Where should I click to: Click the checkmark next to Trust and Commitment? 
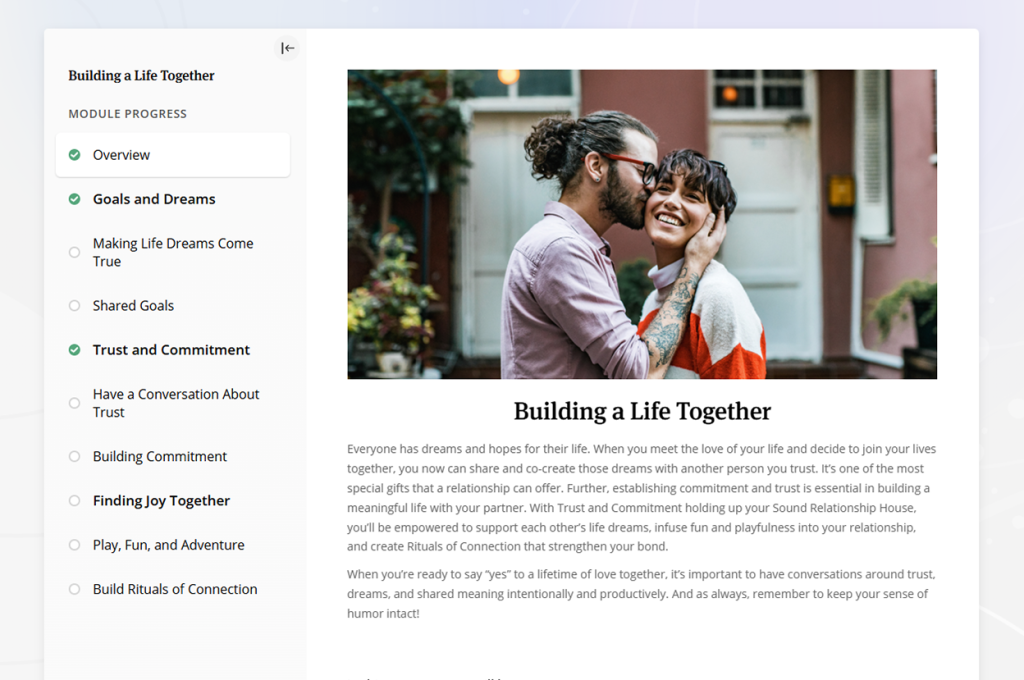pos(74,350)
